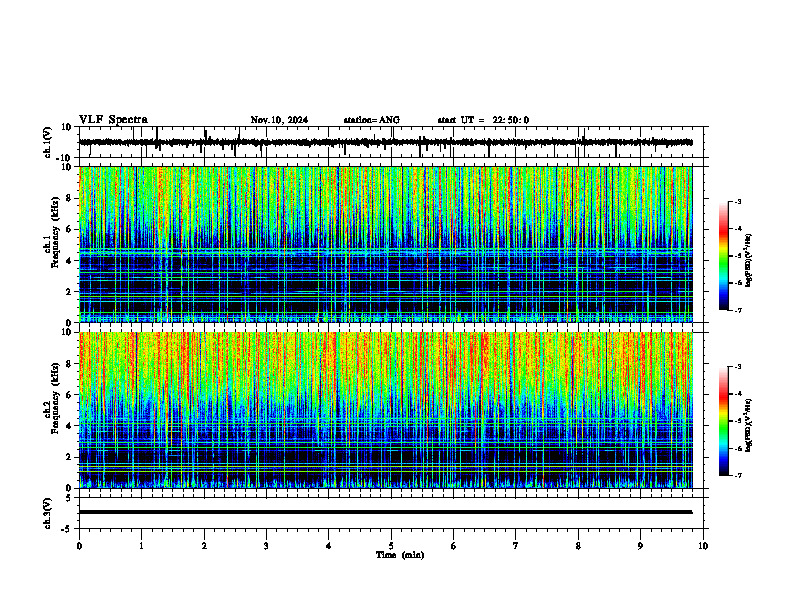Click the time axis tick label "8"
The image size is (792, 612).
tap(578, 546)
